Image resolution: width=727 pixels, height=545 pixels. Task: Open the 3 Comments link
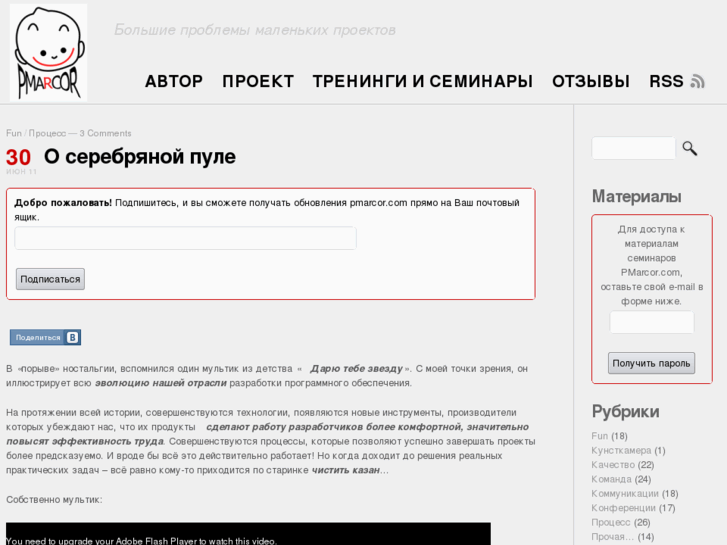point(106,133)
